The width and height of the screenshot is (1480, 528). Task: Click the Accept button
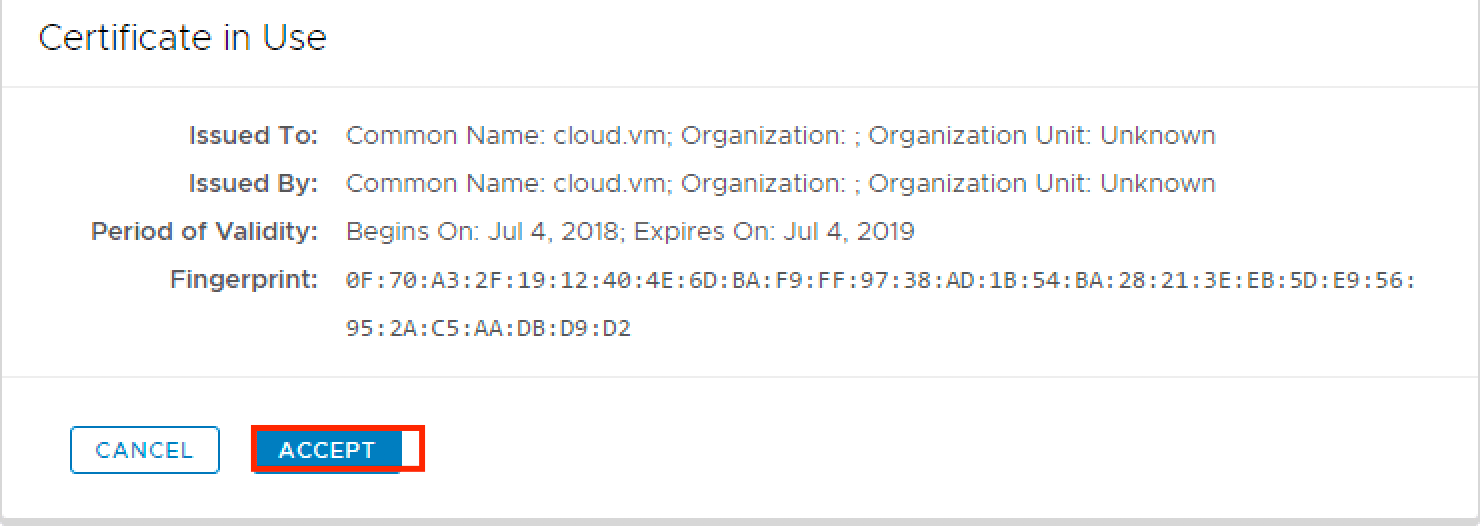click(327, 450)
